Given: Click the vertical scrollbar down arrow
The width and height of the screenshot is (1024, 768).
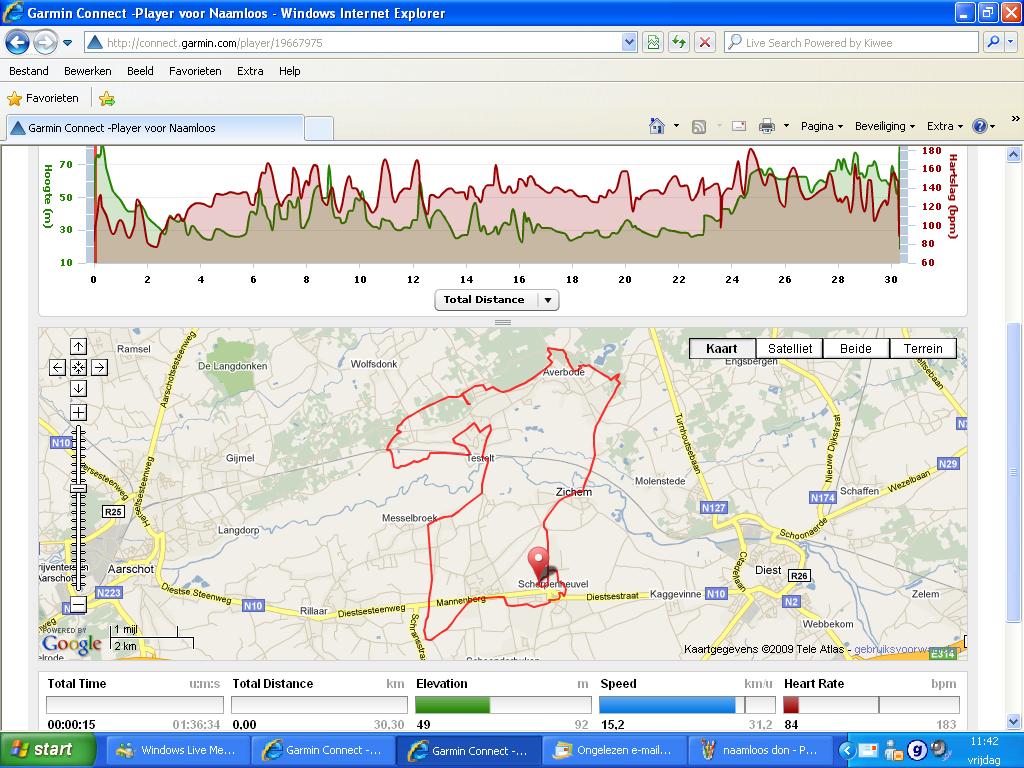Looking at the screenshot, I should tap(1014, 722).
